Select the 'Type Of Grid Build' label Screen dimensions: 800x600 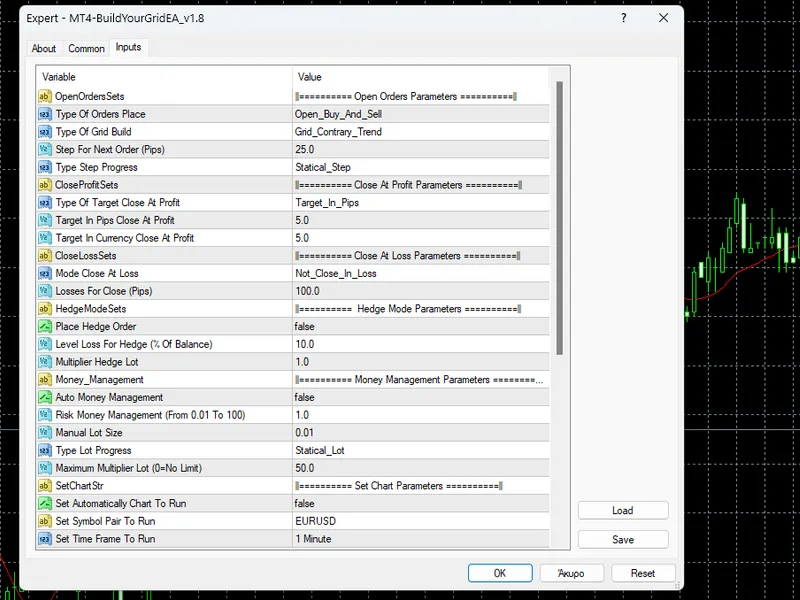pos(93,132)
